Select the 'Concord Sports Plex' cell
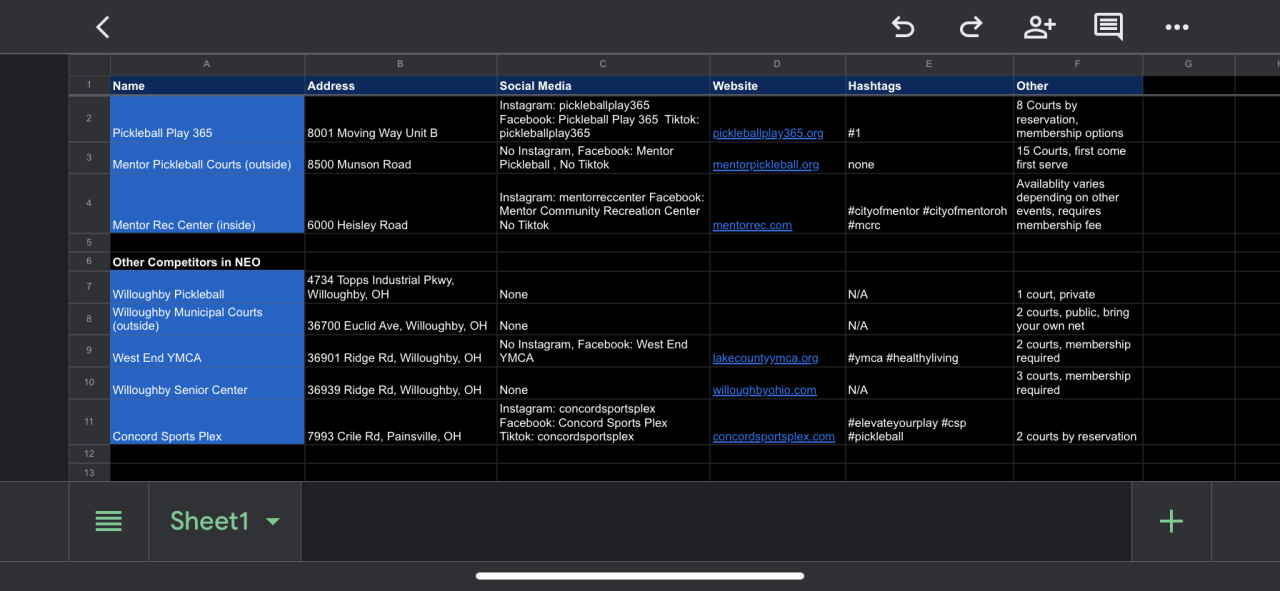Image resolution: width=1280 pixels, height=591 pixels. (x=207, y=422)
